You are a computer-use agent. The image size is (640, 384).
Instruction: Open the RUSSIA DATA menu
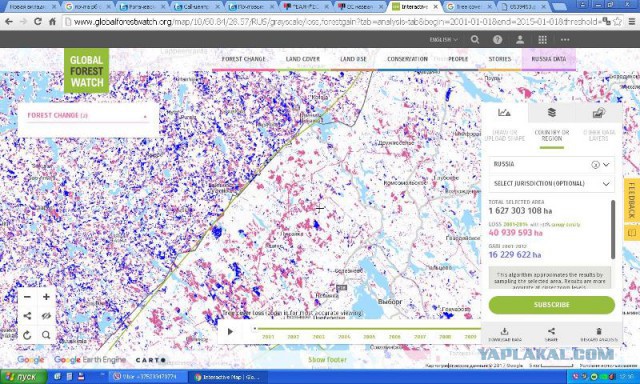[x=549, y=59]
